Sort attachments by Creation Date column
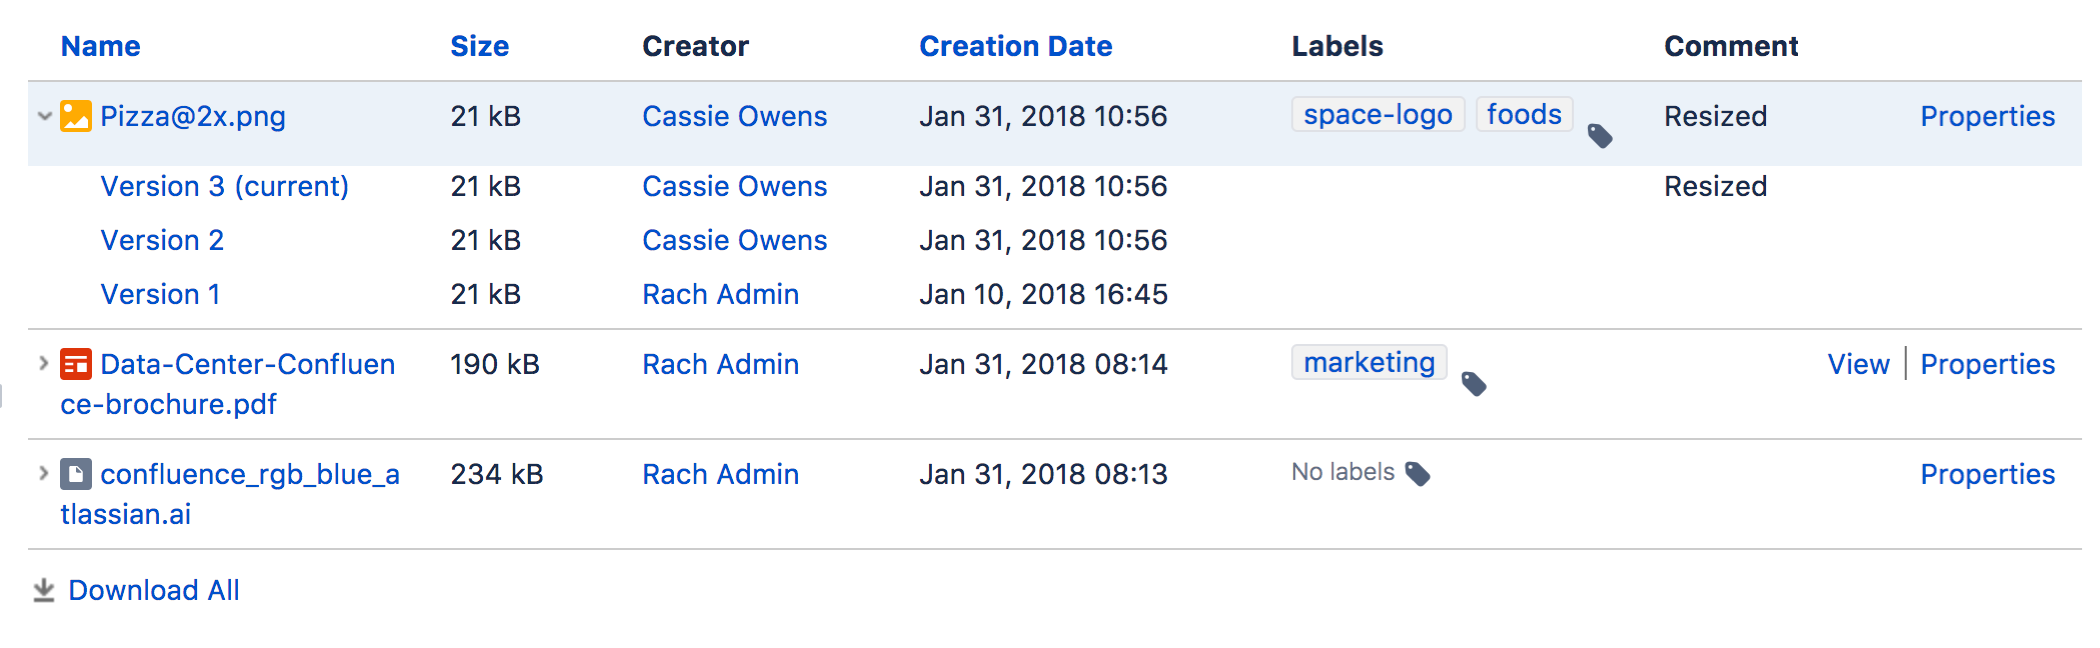 tap(1015, 46)
